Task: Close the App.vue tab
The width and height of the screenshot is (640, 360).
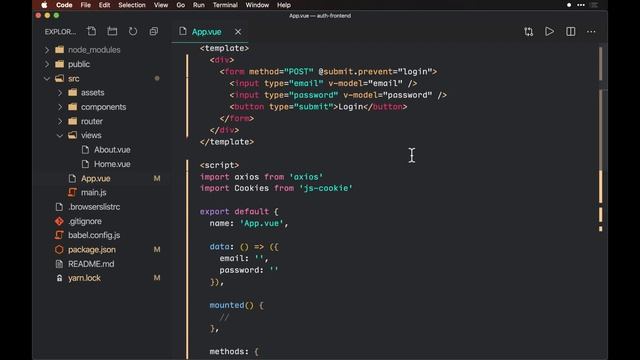Action: click(x=238, y=32)
